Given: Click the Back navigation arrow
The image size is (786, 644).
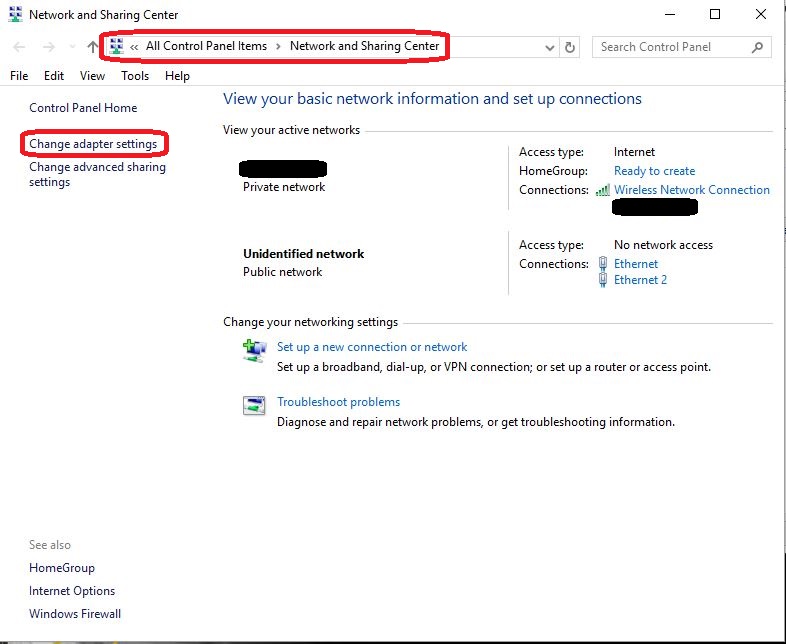Looking at the screenshot, I should click(19, 47).
